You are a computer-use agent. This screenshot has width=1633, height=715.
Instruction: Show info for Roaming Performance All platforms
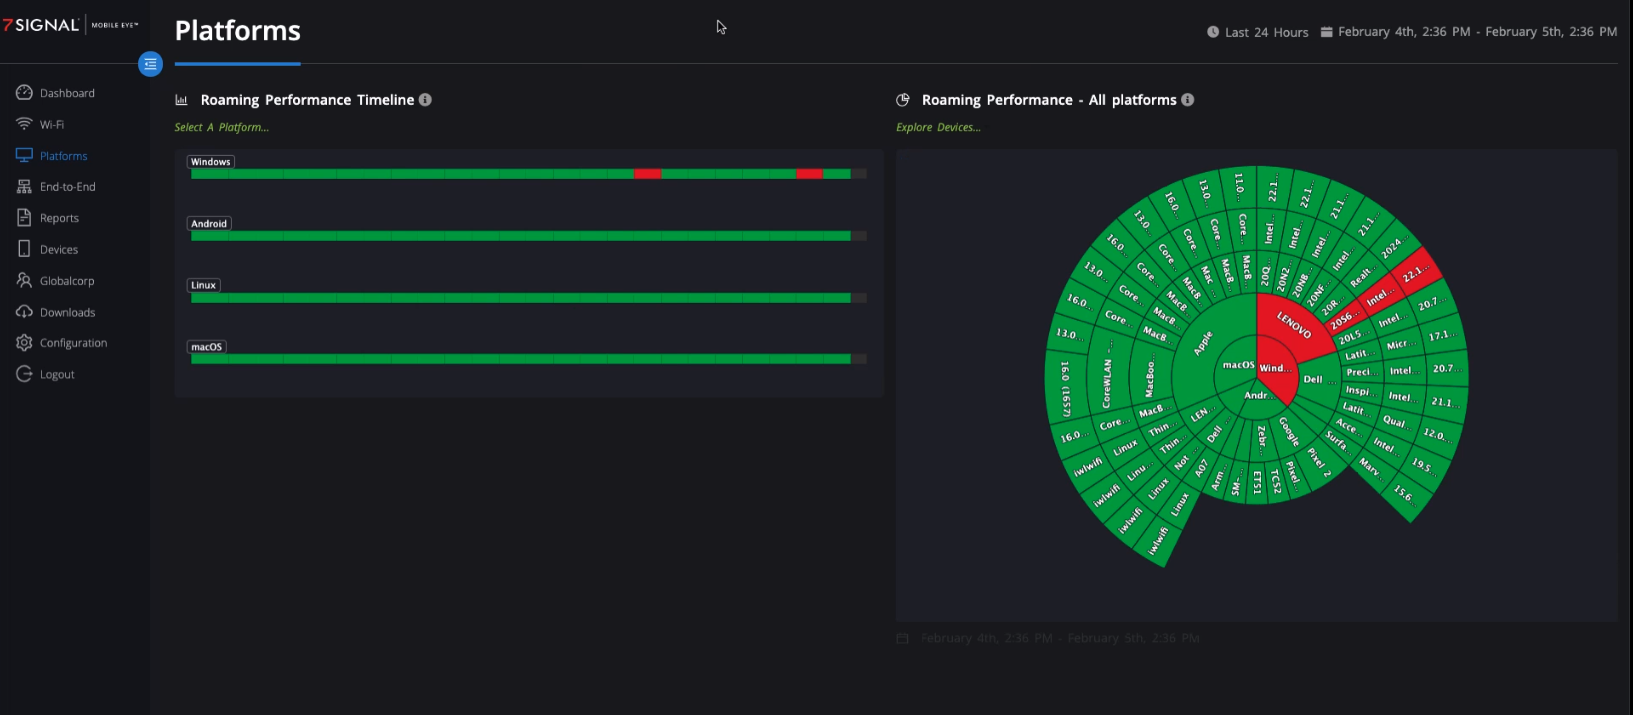coord(1187,100)
